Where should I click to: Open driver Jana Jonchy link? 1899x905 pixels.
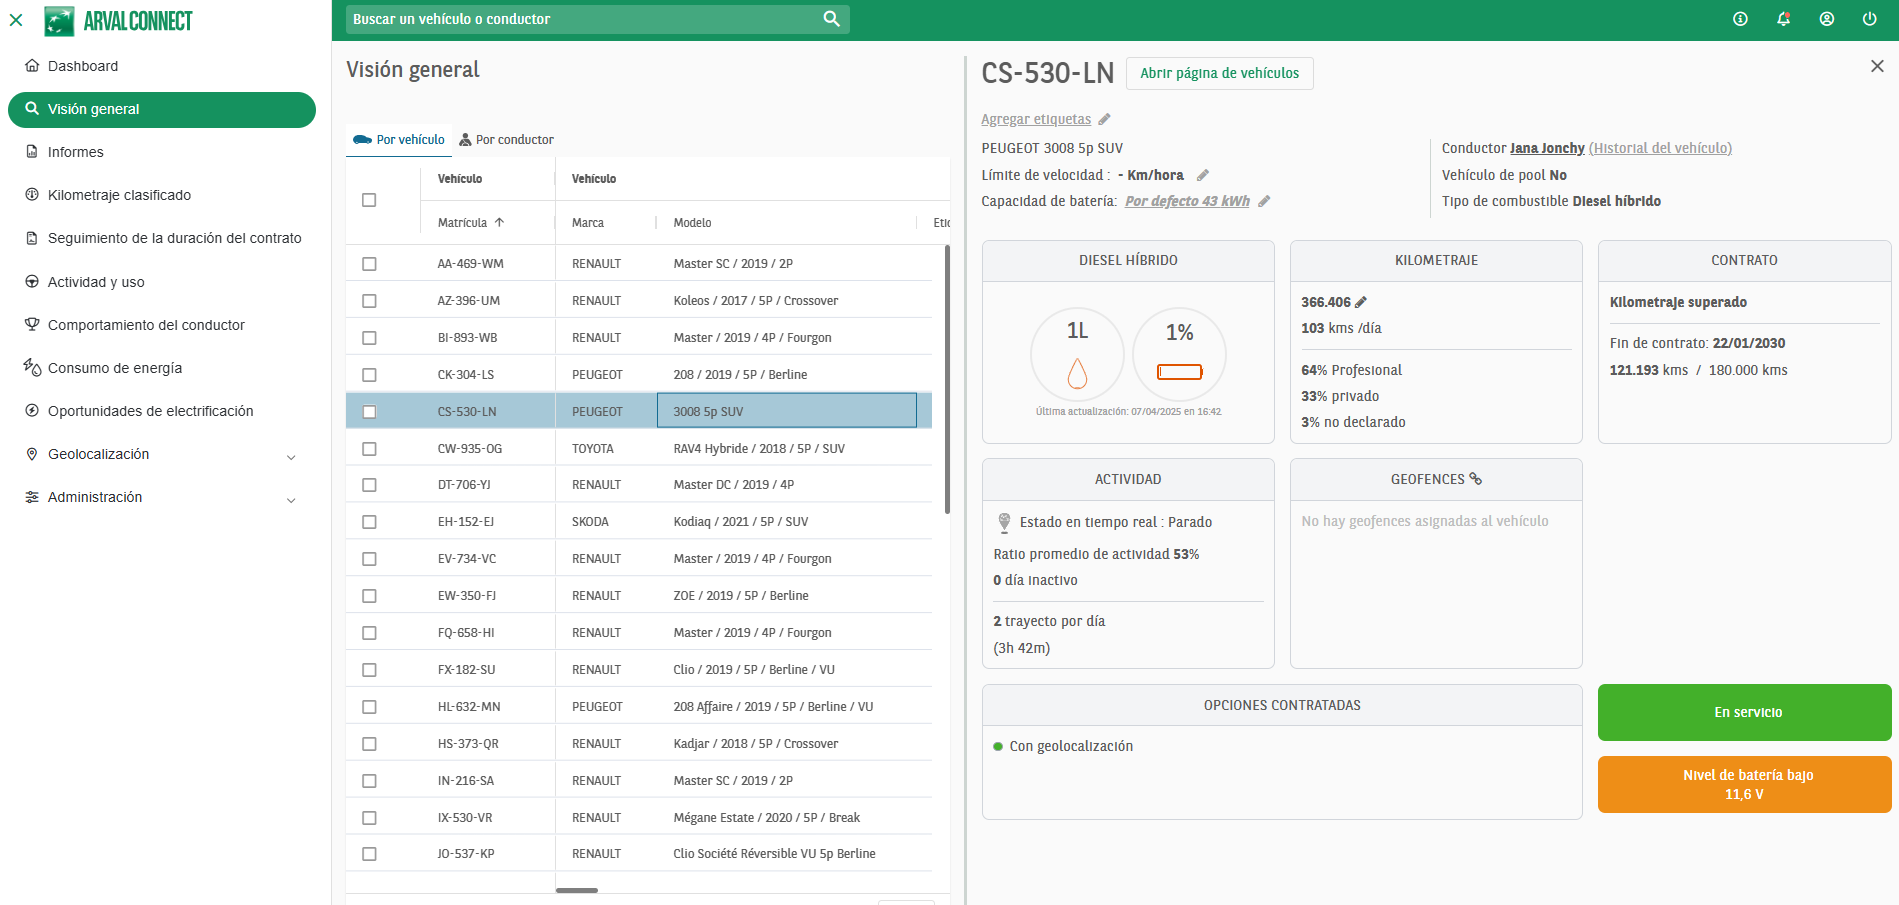click(x=1547, y=148)
